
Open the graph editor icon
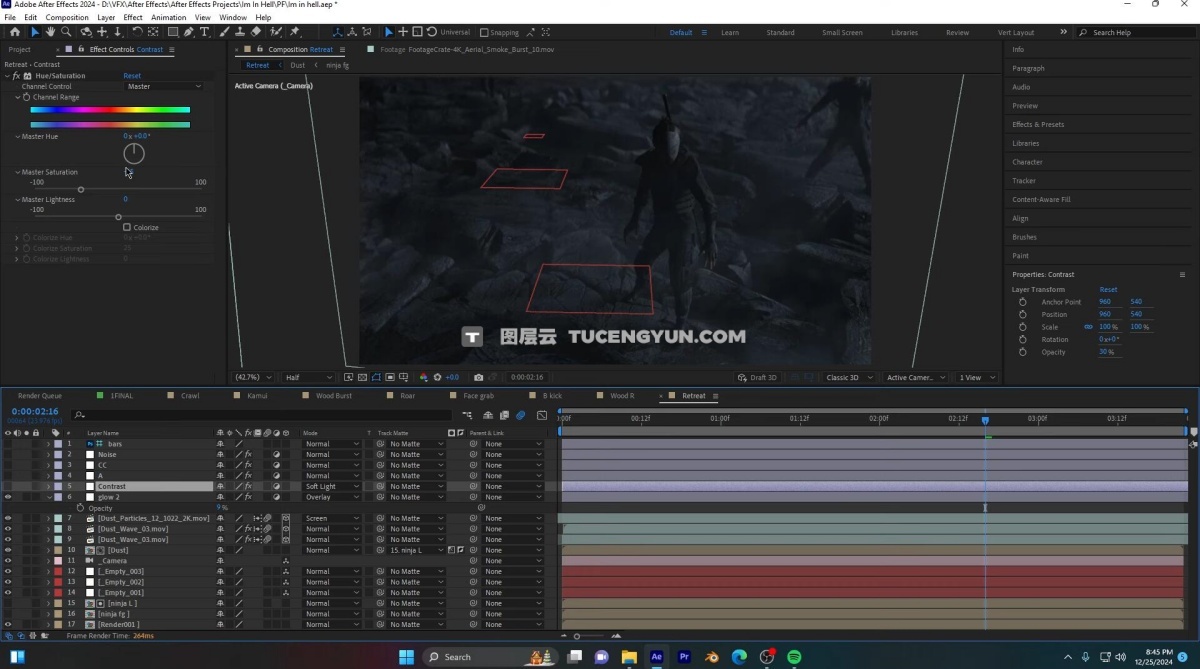pos(542,415)
